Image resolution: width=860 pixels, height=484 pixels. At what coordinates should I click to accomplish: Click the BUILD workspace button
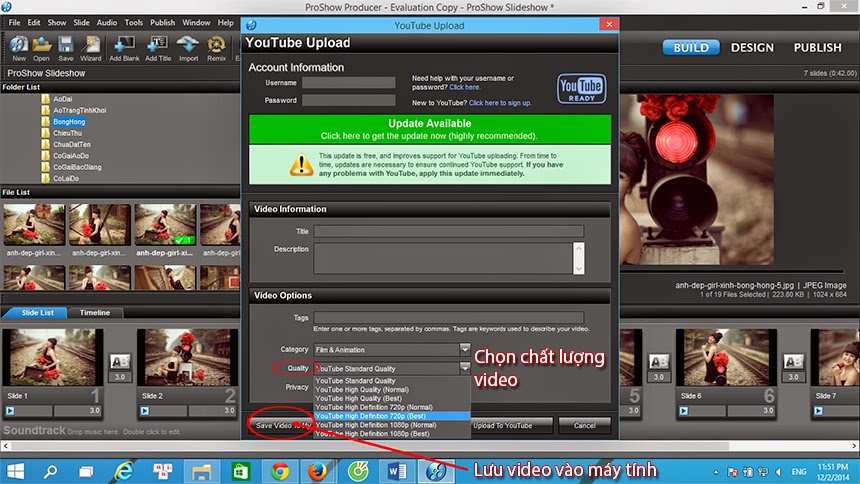pos(691,48)
